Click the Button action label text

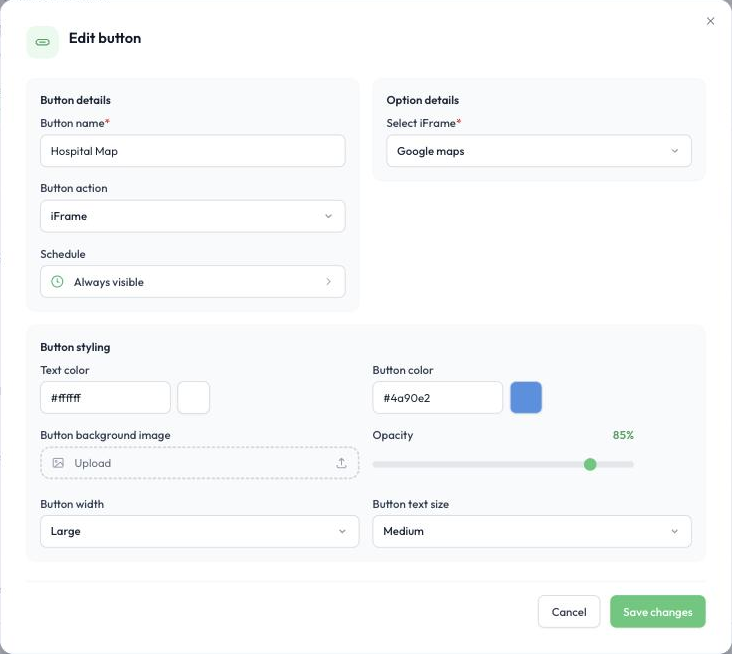coord(74,188)
